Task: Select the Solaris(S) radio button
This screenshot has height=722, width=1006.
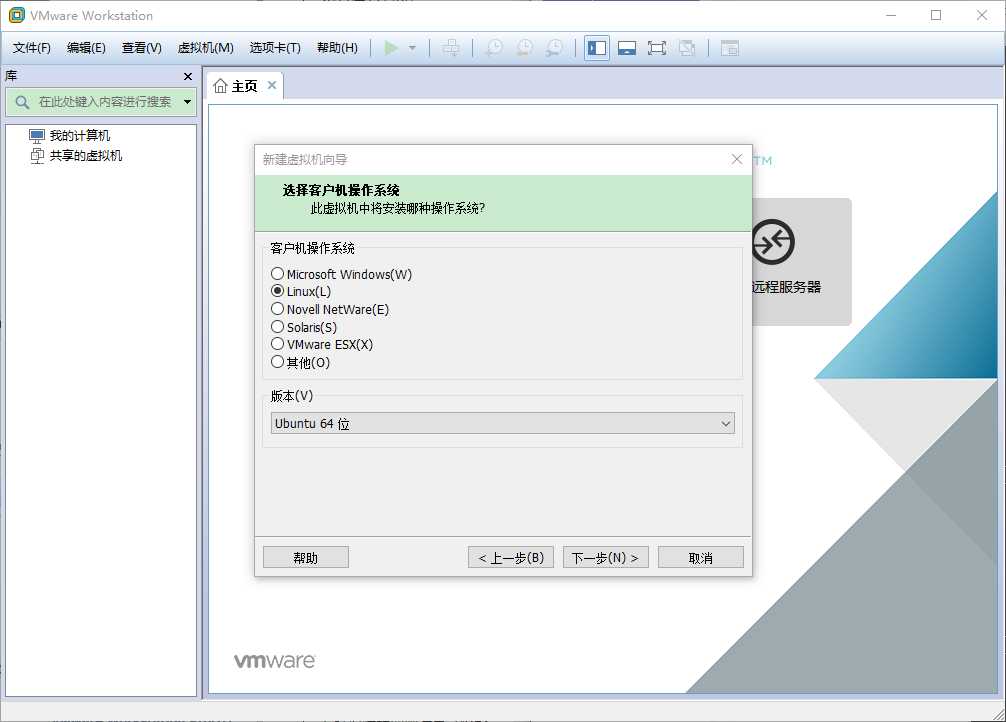Action: [x=277, y=327]
